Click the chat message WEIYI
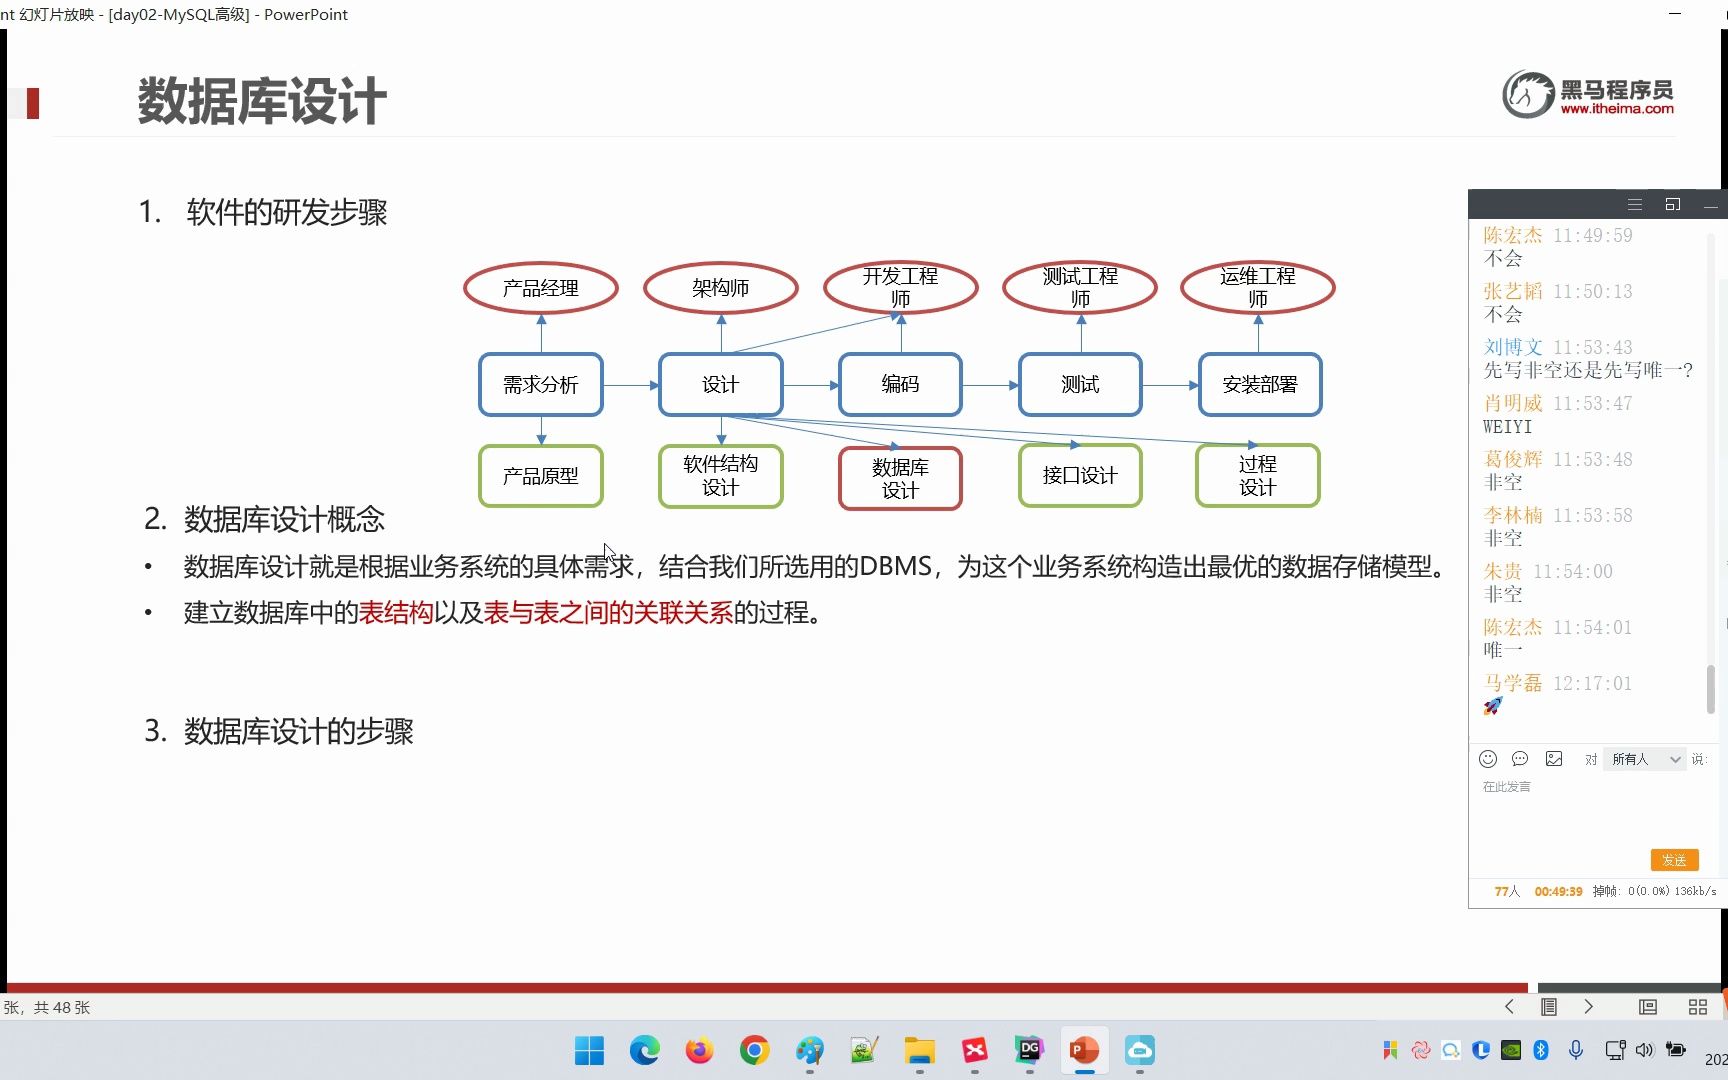1728x1080 pixels. [x=1507, y=427]
